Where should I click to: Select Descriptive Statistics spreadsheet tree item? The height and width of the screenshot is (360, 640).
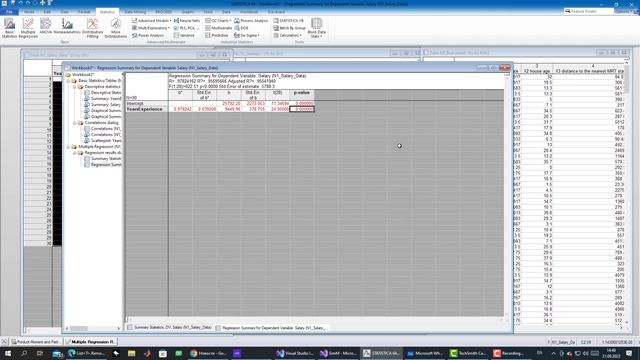pyautogui.click(x=103, y=93)
